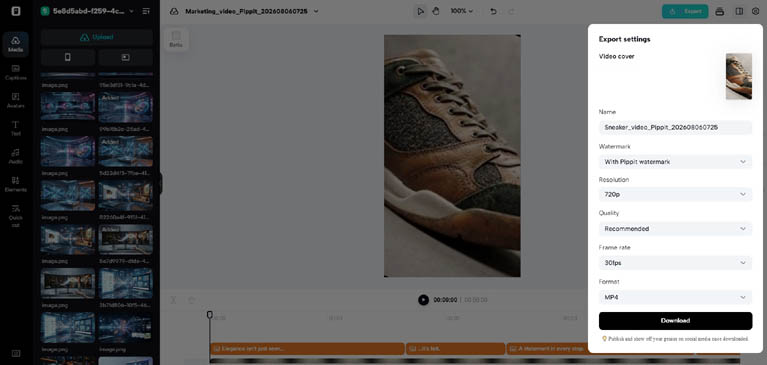Open the Media panel in sidebar

[15, 45]
